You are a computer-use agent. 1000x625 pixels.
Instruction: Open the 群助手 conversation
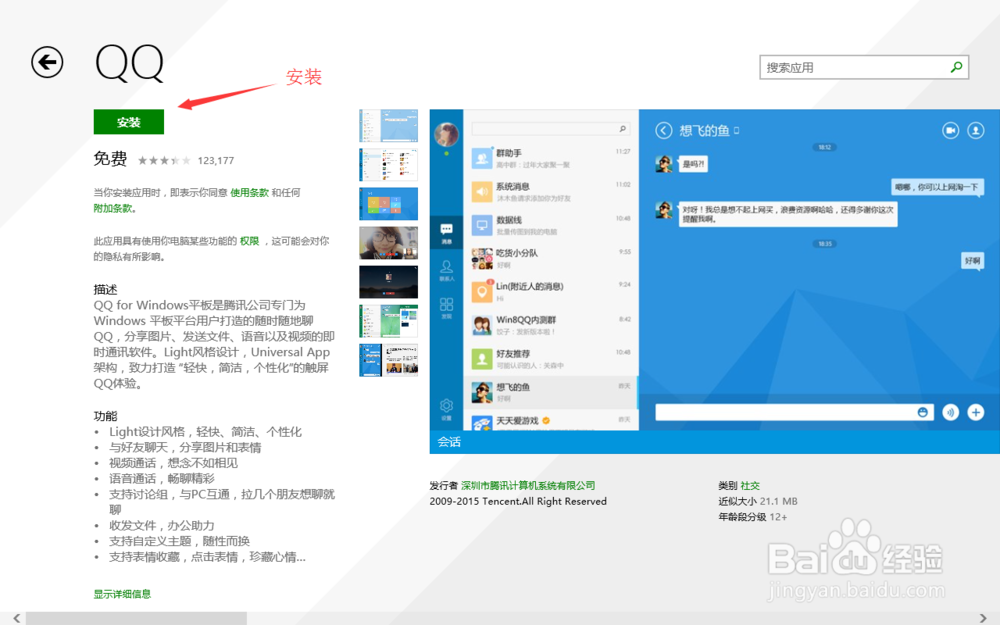tap(551, 158)
